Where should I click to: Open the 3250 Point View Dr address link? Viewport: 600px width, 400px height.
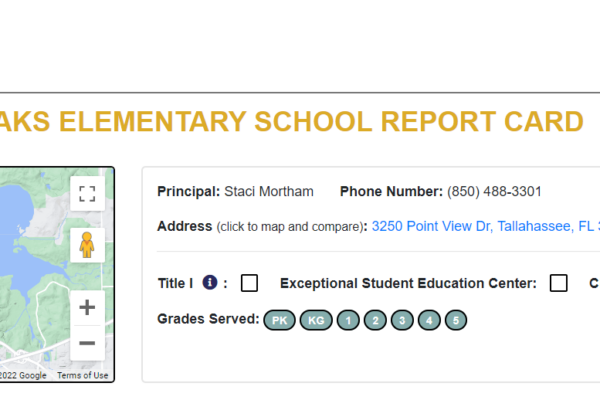click(485, 227)
